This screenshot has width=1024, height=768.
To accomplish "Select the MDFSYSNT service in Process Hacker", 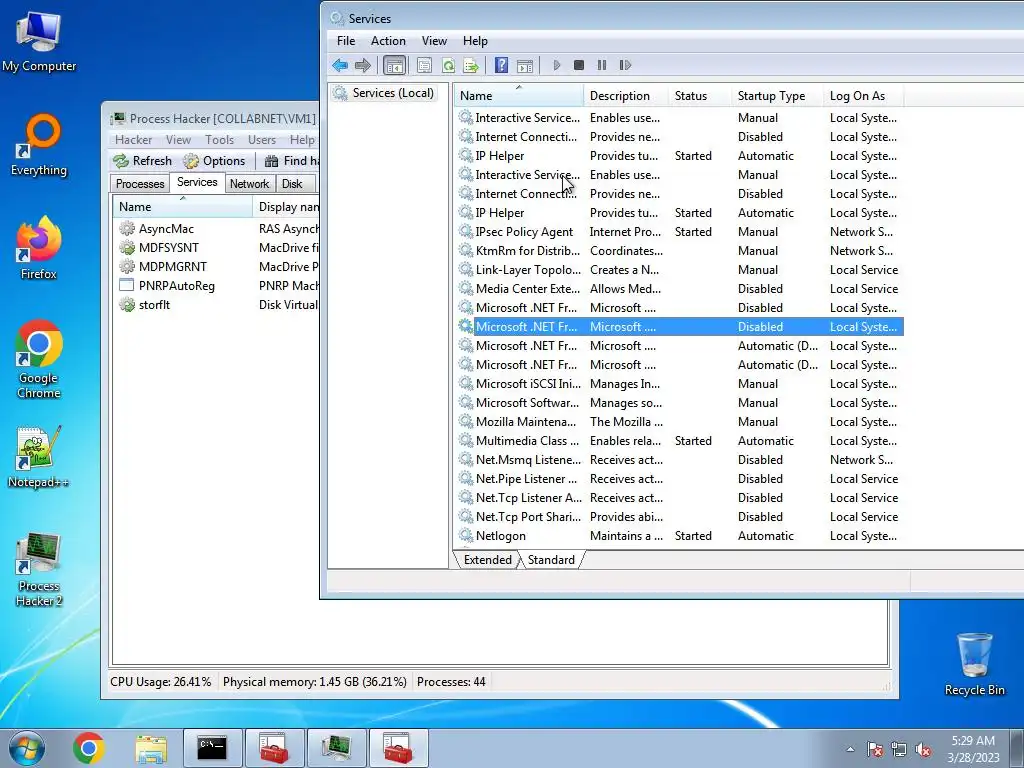I will (x=217, y=248).
